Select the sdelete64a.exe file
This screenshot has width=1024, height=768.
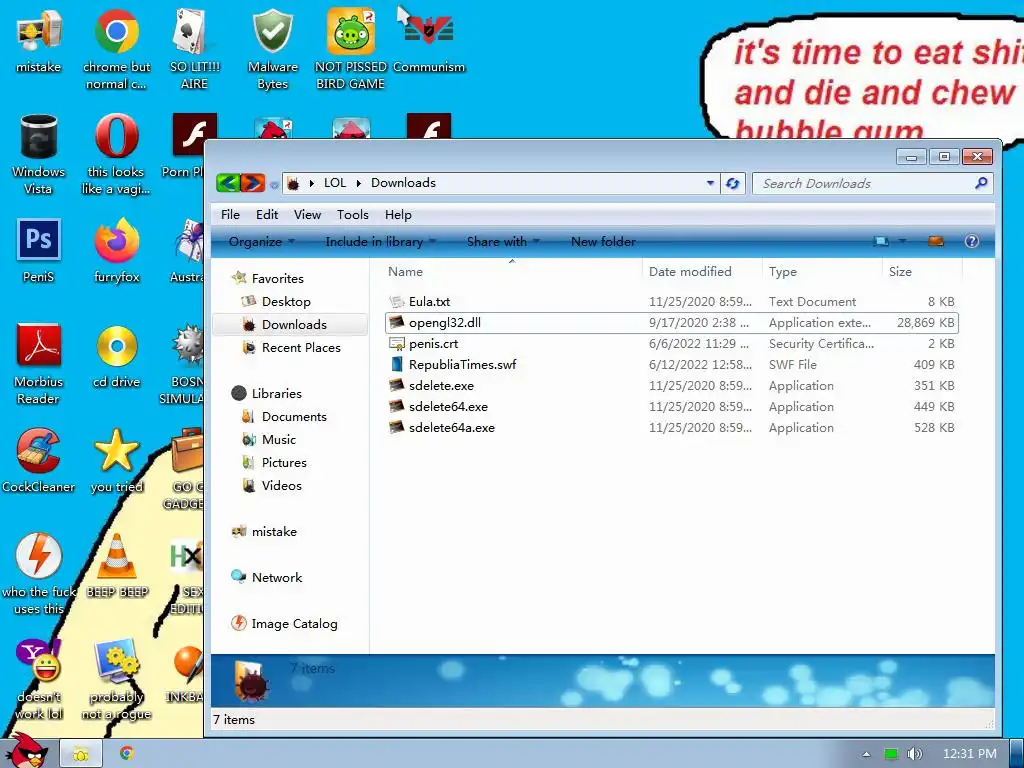[672, 428]
